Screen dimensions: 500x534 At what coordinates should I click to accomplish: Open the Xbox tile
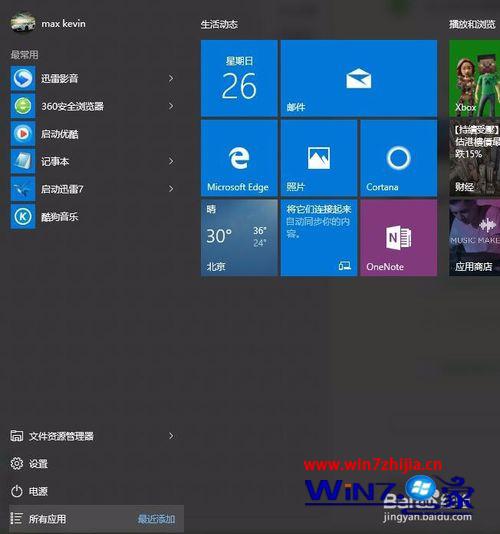[x=474, y=78]
